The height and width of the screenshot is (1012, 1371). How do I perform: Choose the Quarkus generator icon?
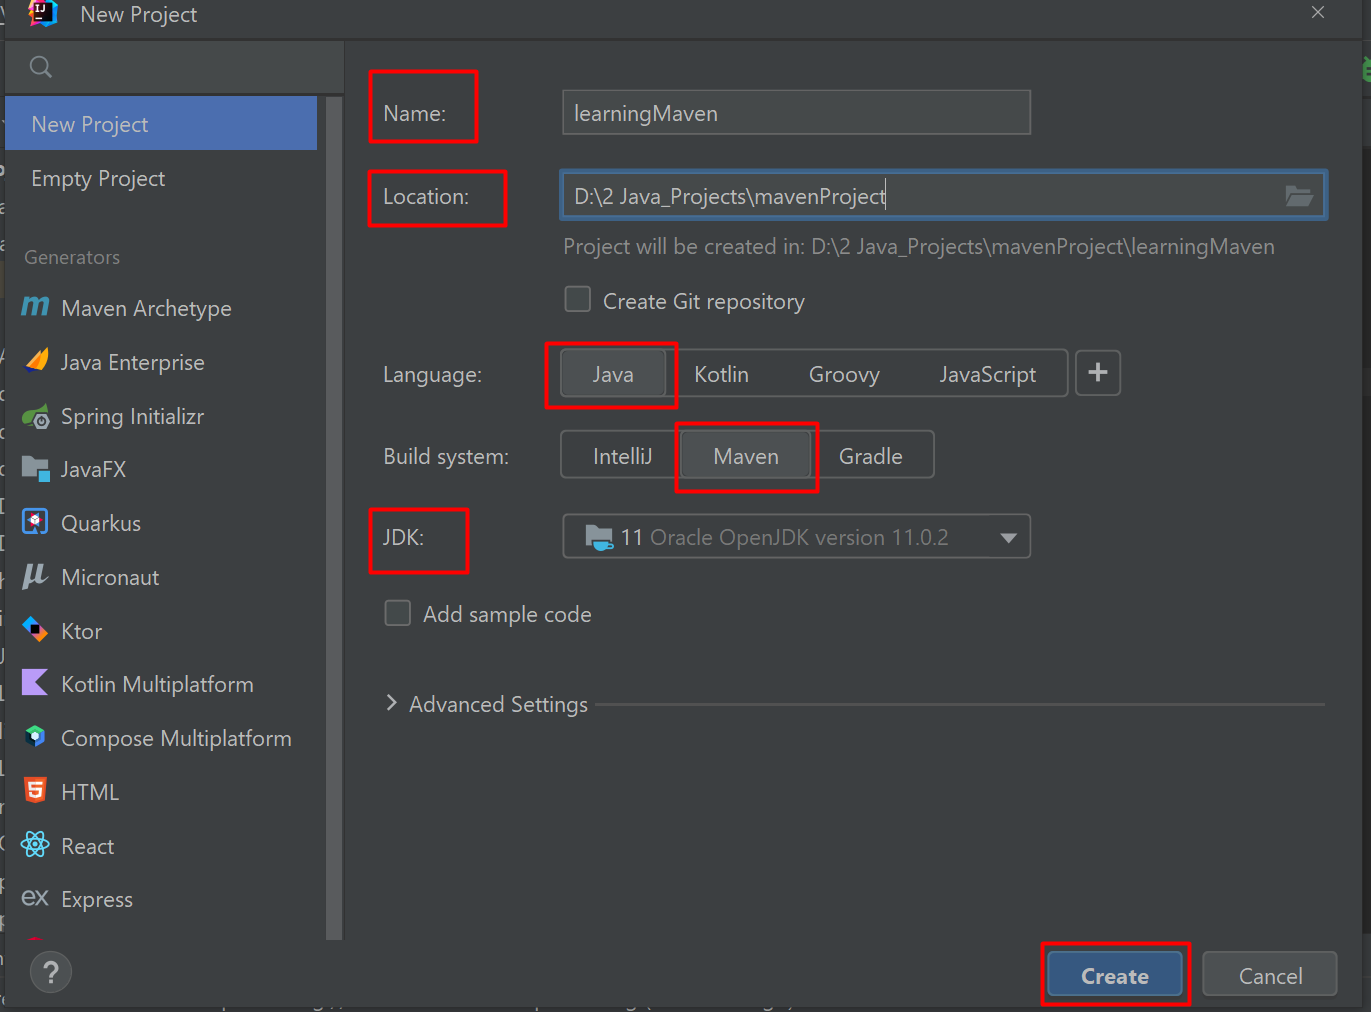[34, 522]
